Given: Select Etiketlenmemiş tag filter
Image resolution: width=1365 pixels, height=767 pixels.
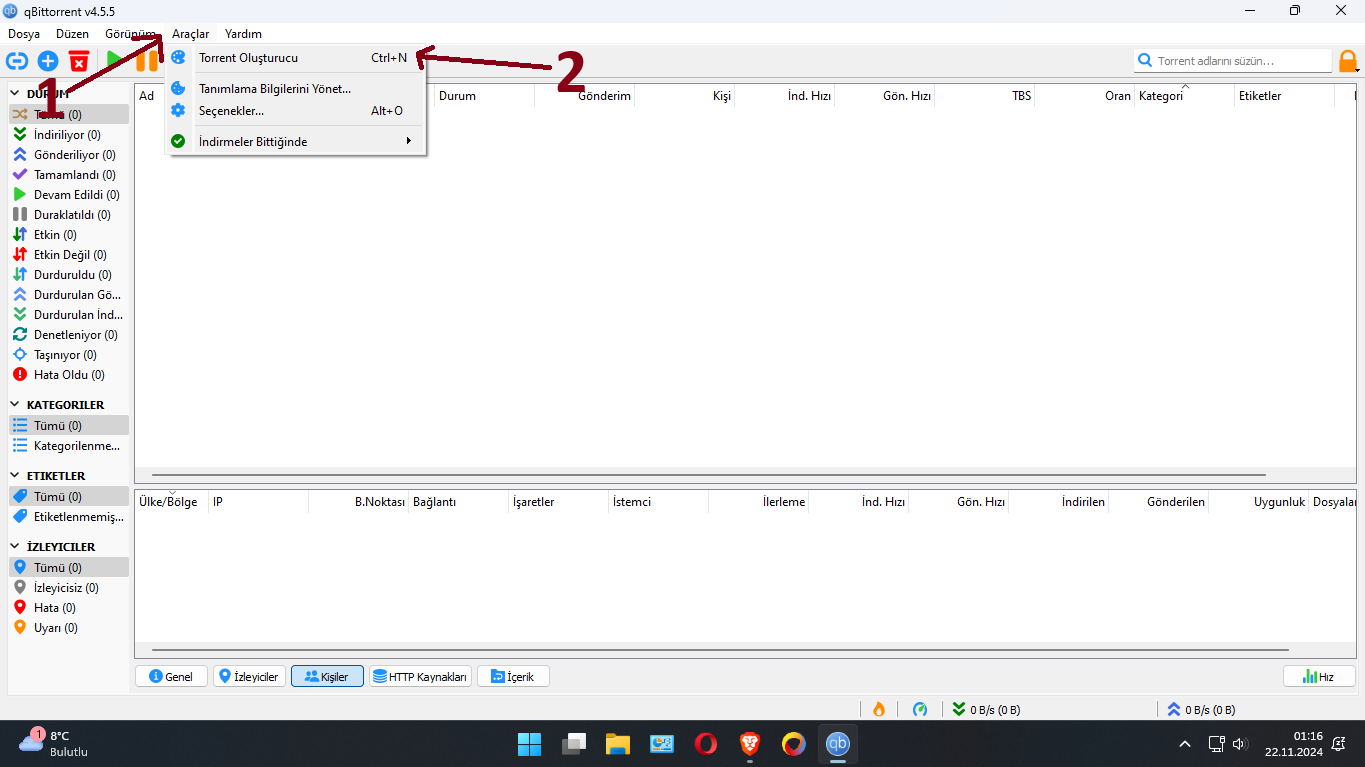Looking at the screenshot, I should point(67,517).
